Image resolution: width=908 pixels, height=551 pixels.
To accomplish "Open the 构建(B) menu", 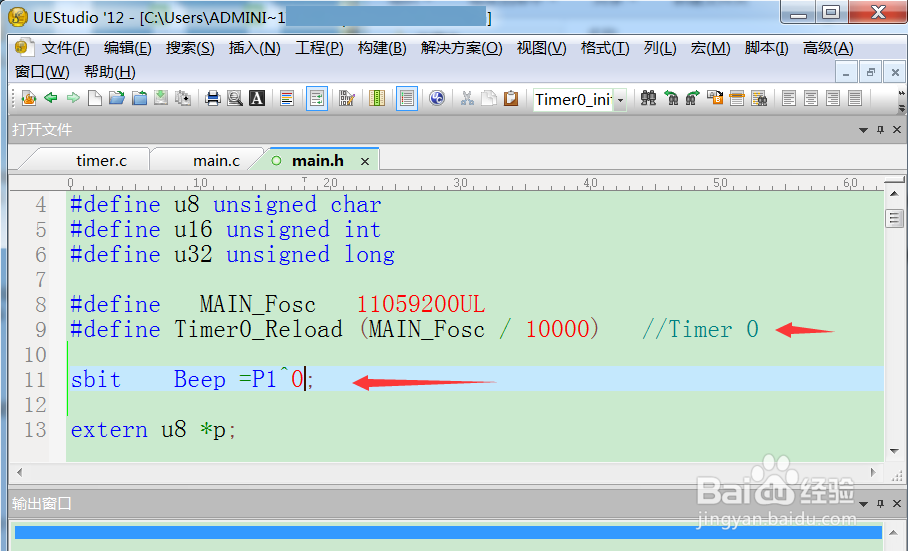I will 382,48.
